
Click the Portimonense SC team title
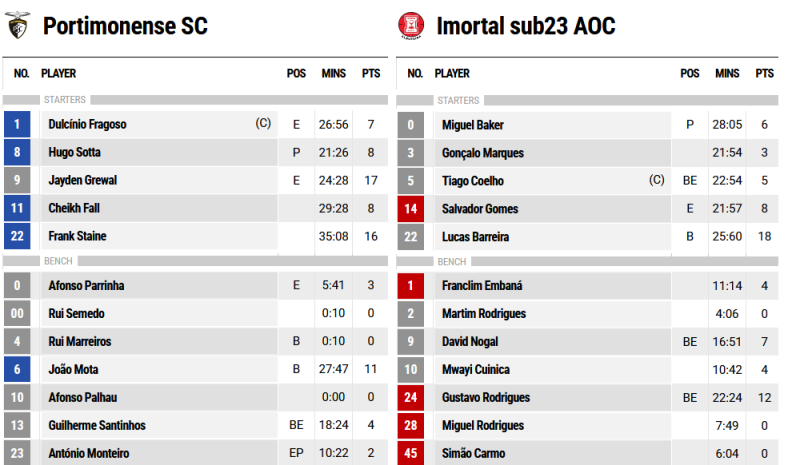126,26
